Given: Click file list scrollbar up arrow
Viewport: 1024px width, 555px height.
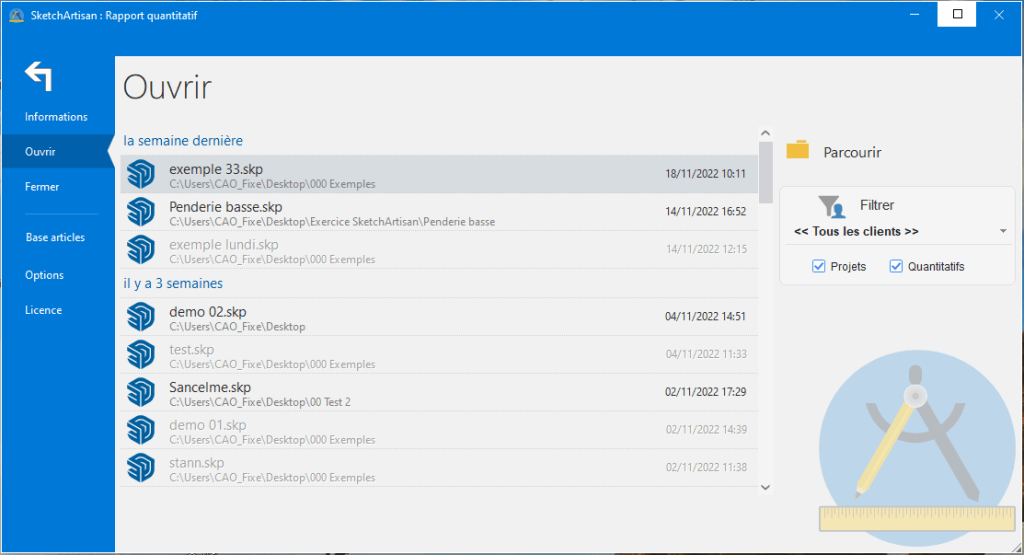Looking at the screenshot, I should (x=765, y=133).
